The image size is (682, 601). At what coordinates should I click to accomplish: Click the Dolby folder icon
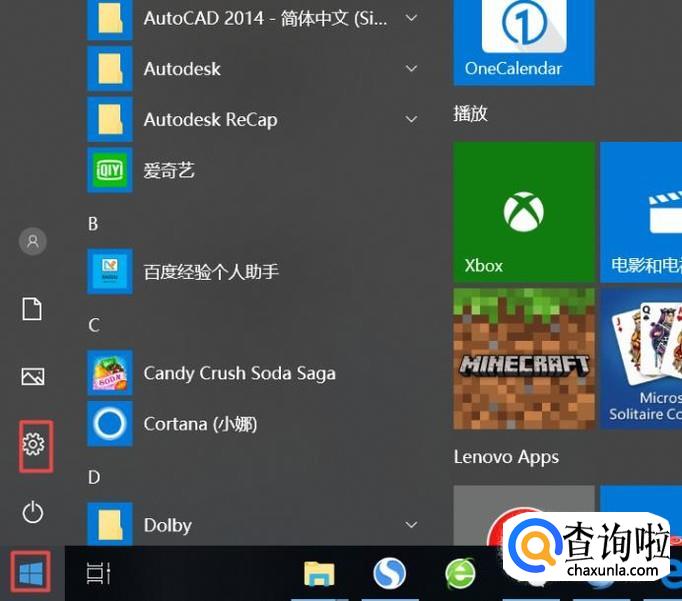pos(110,524)
